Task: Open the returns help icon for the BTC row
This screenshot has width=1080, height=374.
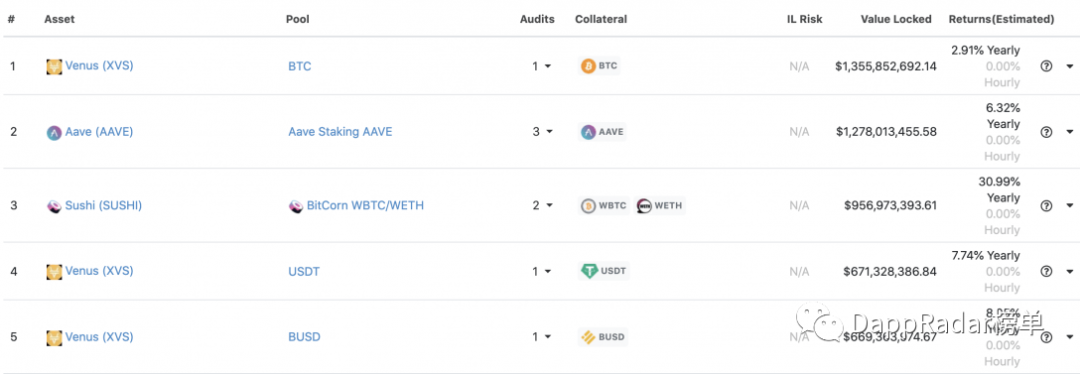Action: [x=1046, y=66]
